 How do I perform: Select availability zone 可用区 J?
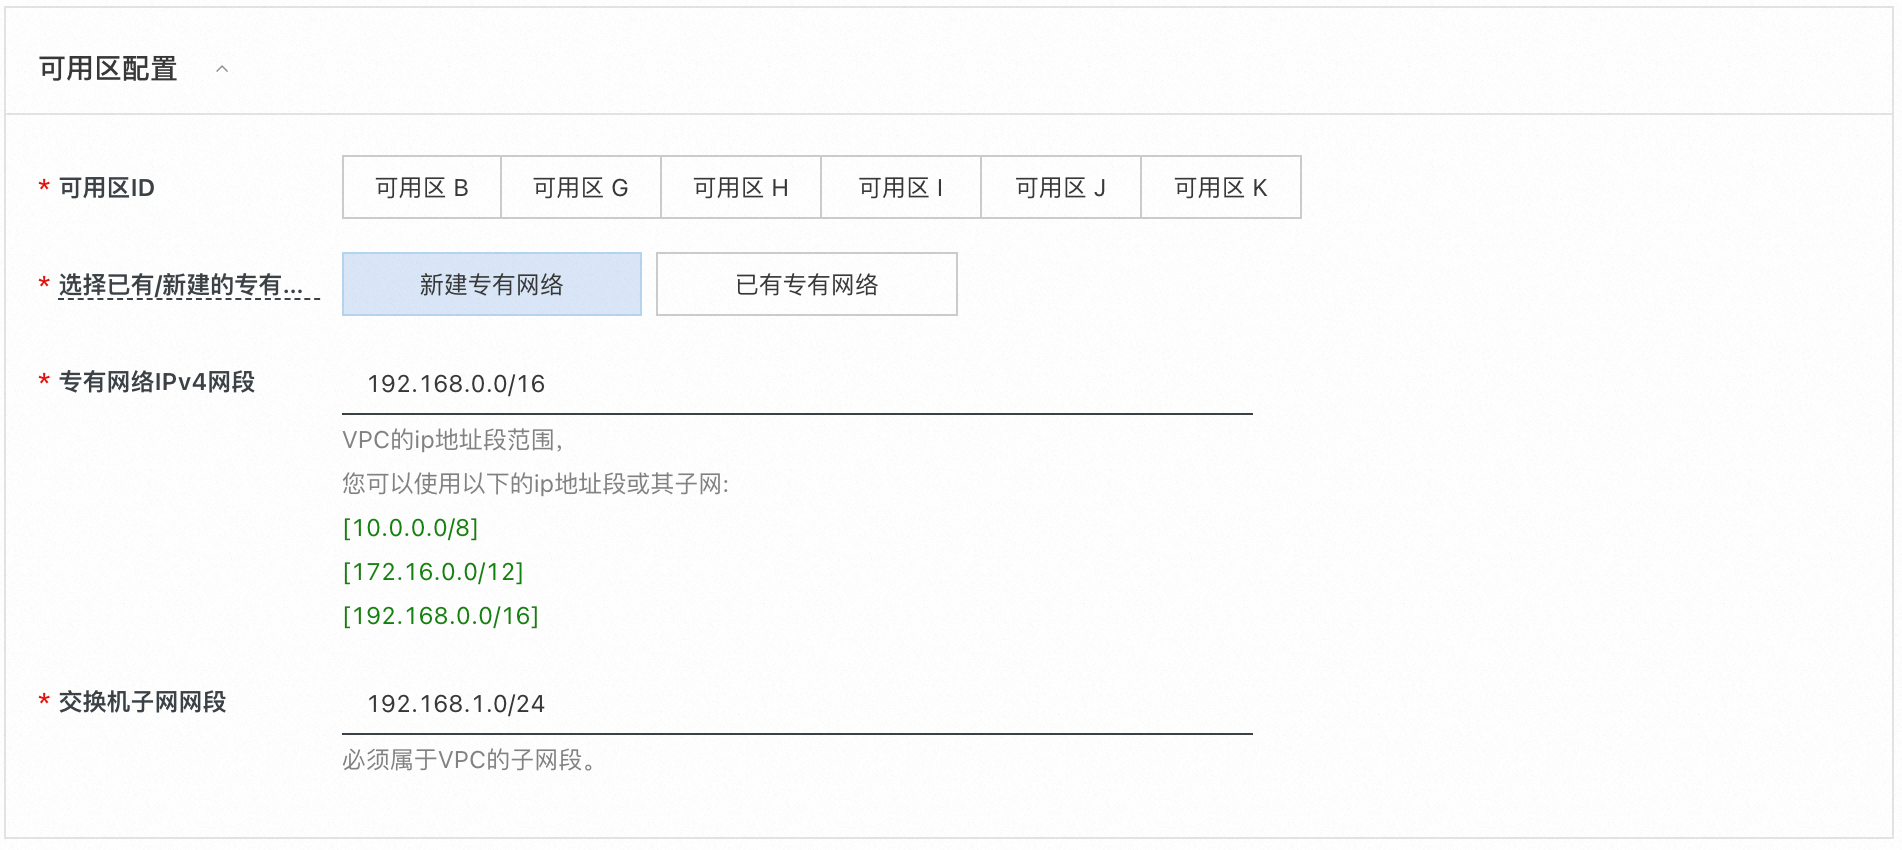pos(1060,187)
